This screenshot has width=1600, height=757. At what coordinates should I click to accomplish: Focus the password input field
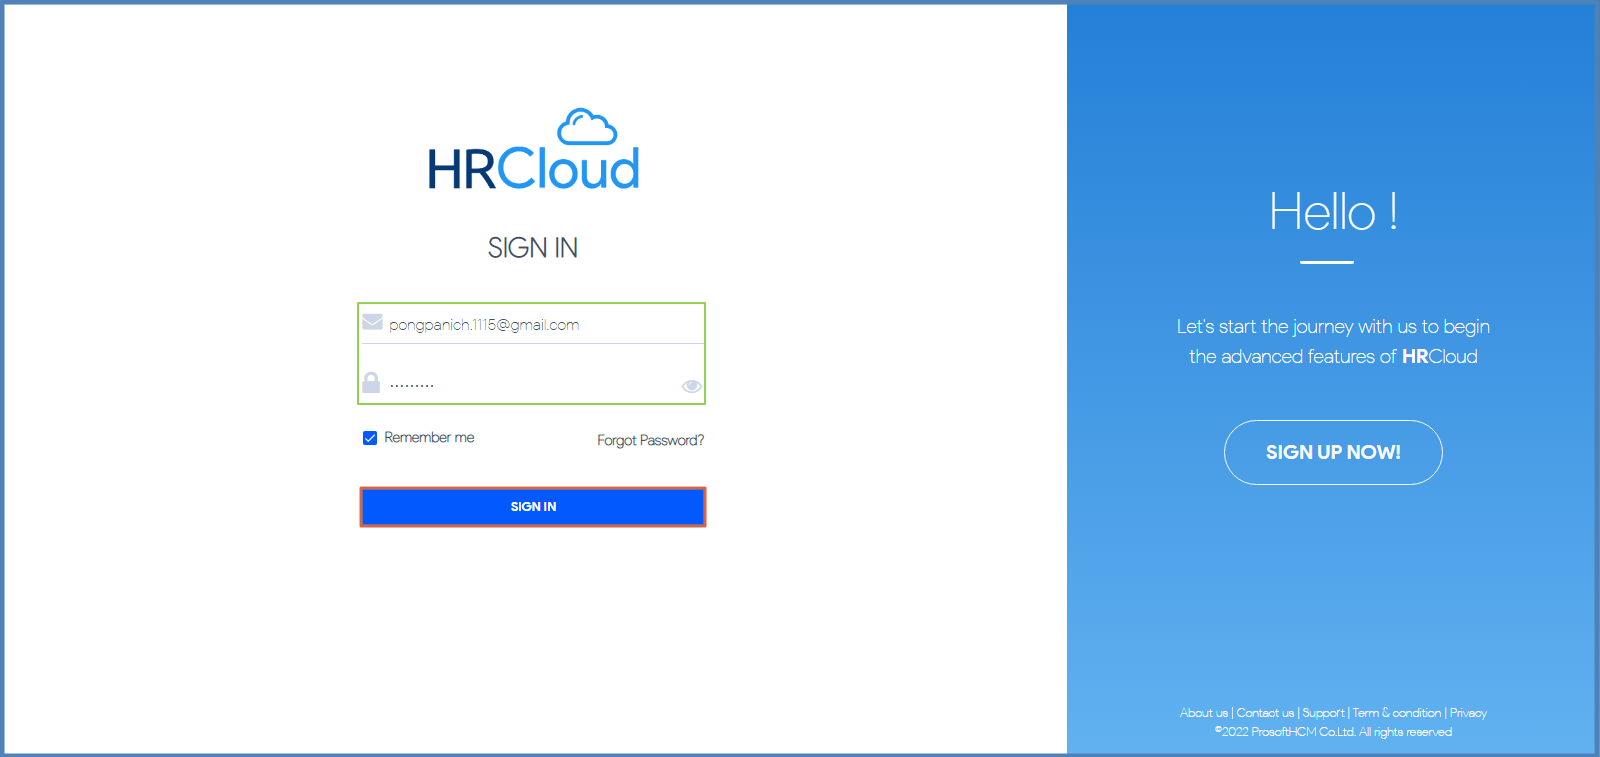pos(532,383)
